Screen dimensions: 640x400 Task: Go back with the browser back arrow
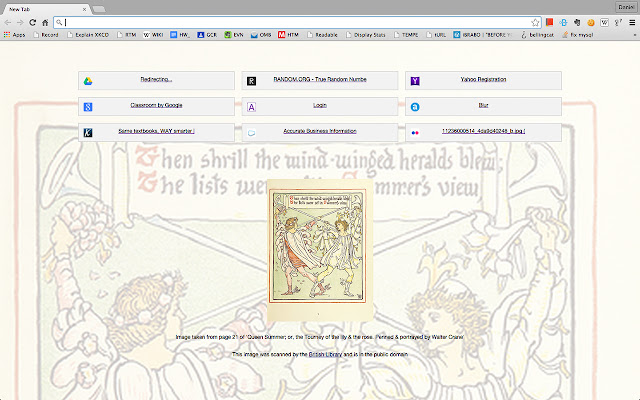pos(8,22)
